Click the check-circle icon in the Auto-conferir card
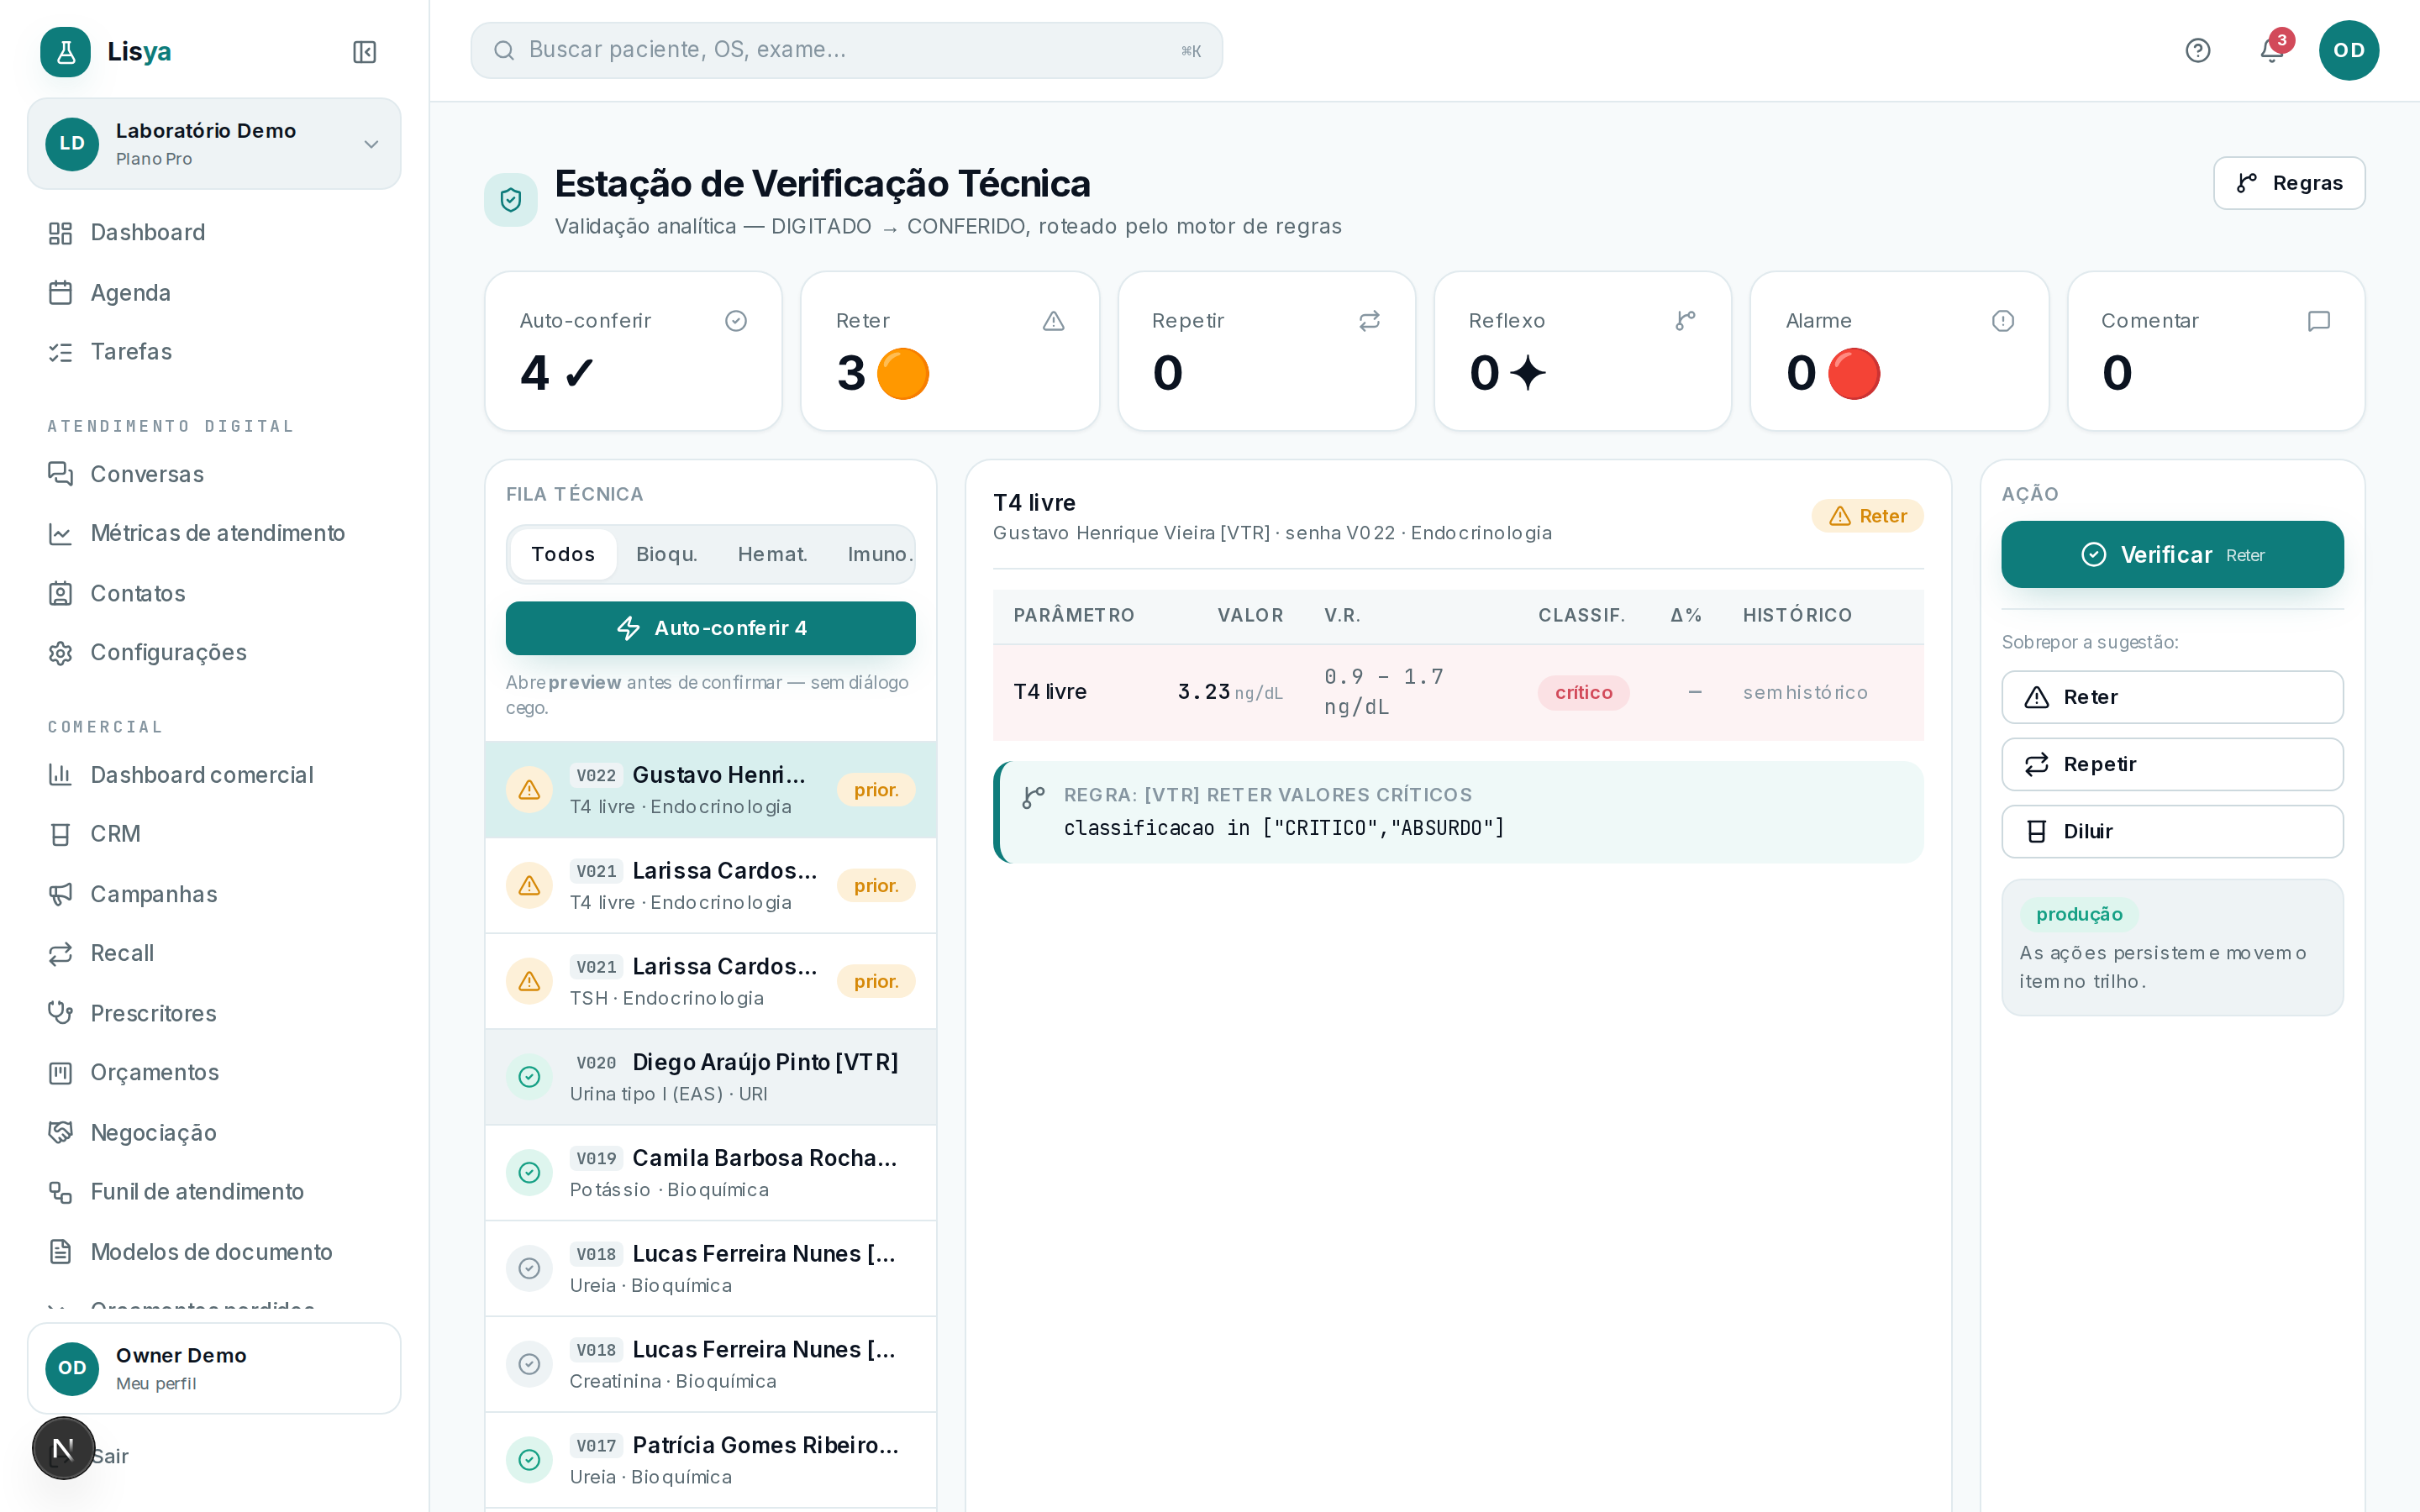This screenshot has height=1512, width=2420. [736, 321]
